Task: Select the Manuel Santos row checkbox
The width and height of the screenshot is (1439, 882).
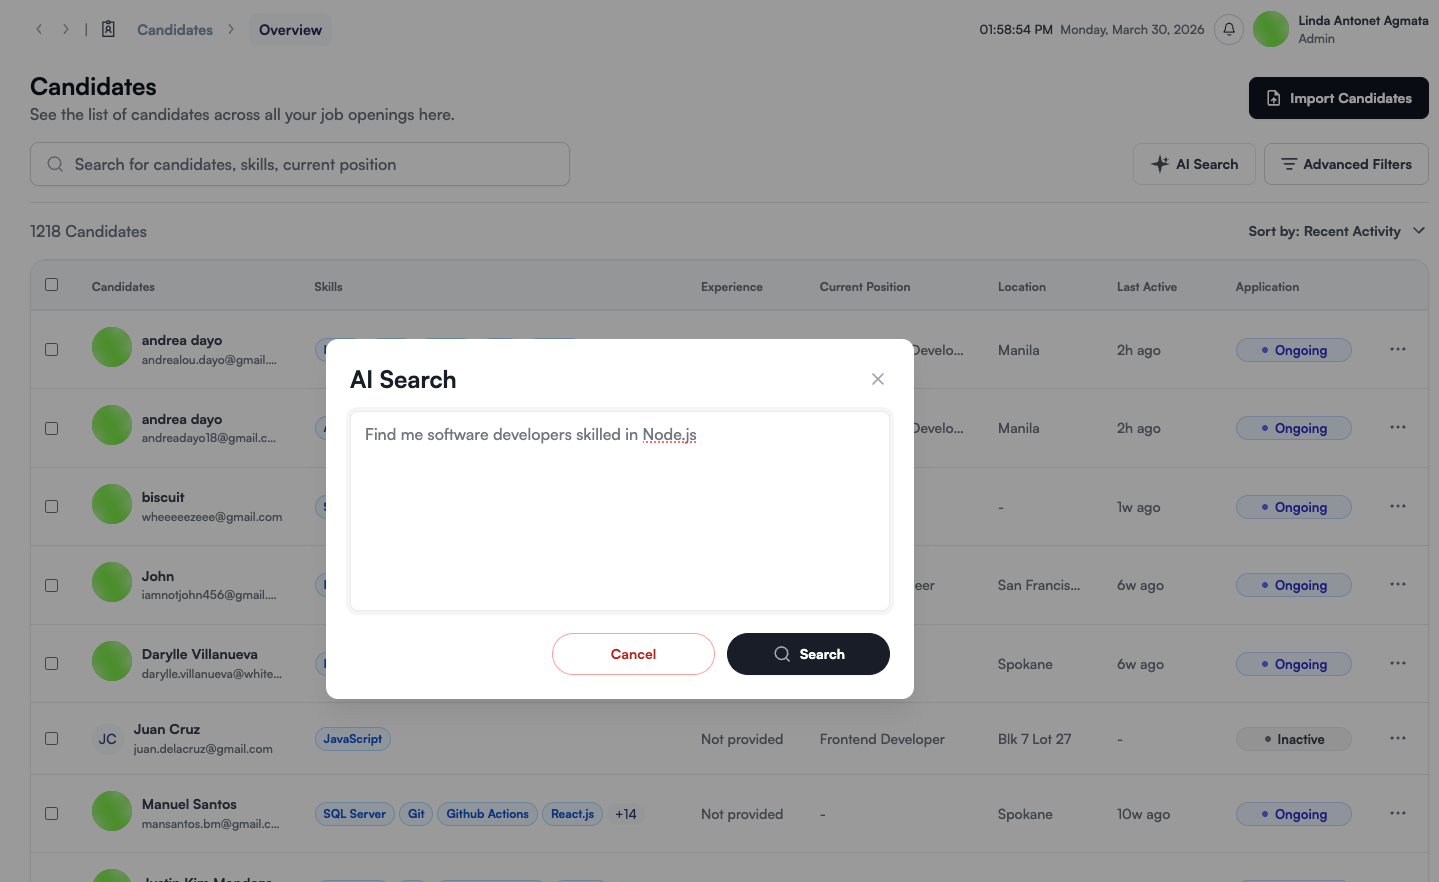Action: pos(52,814)
